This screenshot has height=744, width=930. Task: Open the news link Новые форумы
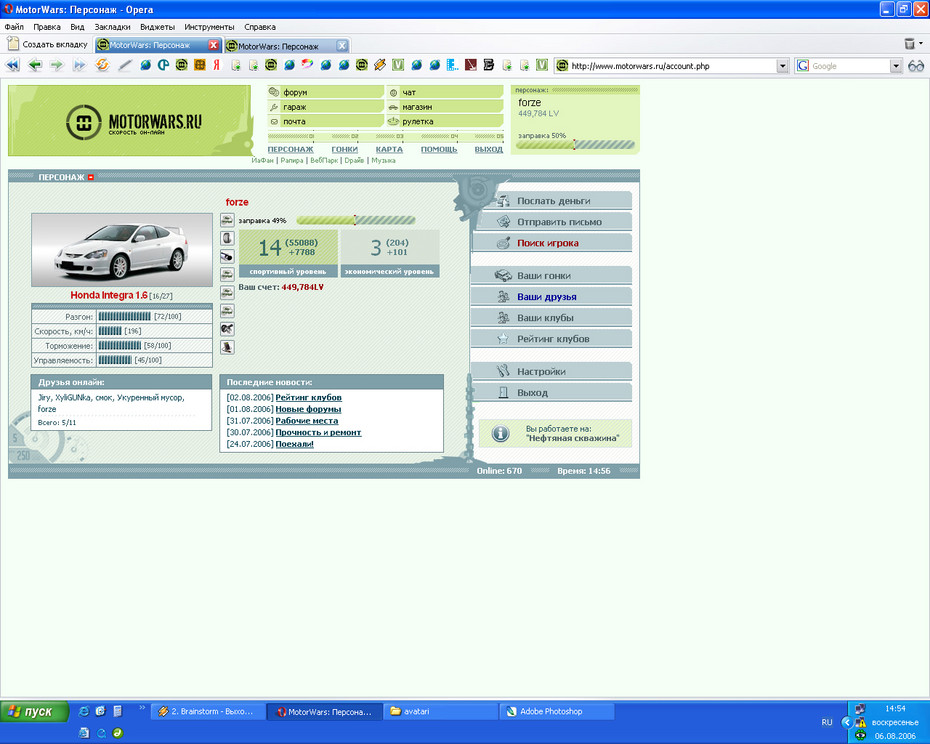[x=308, y=409]
